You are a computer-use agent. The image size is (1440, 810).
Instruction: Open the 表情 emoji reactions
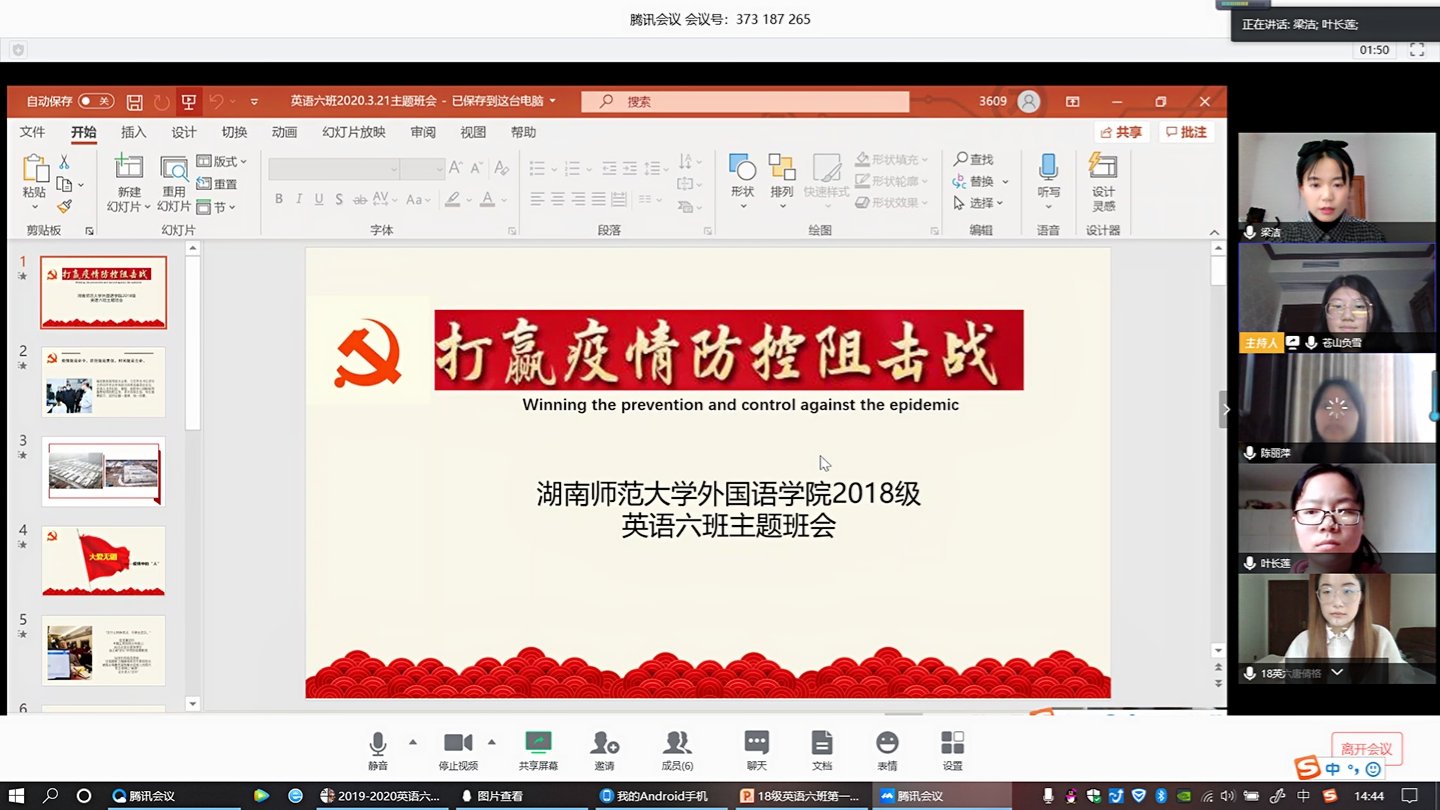point(887,743)
